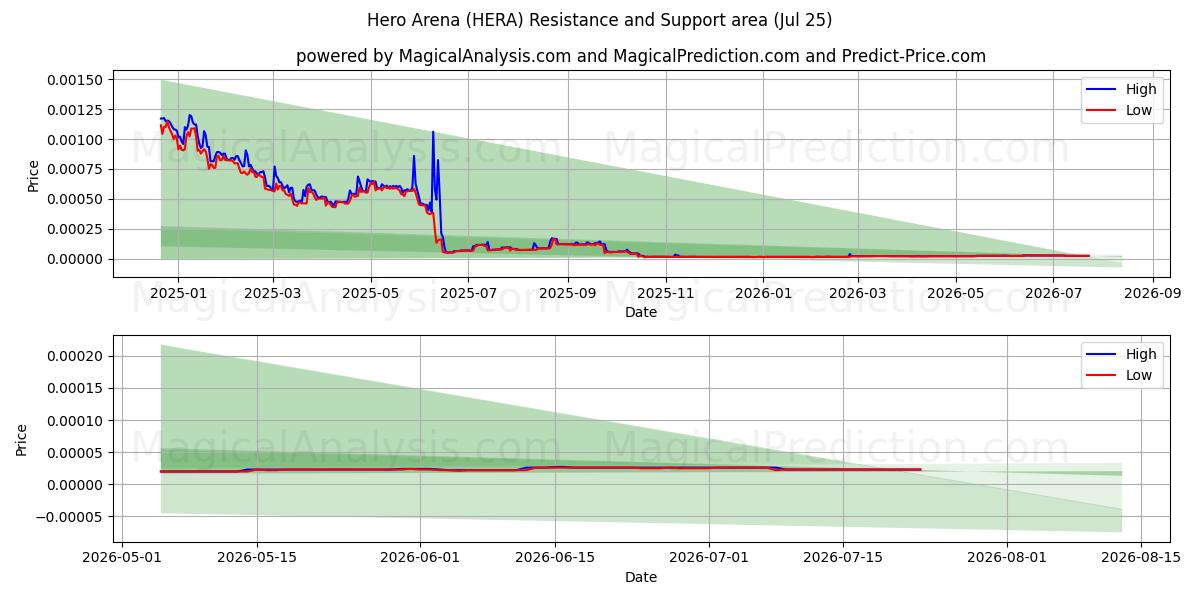The width and height of the screenshot is (1200, 600).
Task: Click the 2026-07-01 date tick label
Action: (709, 558)
